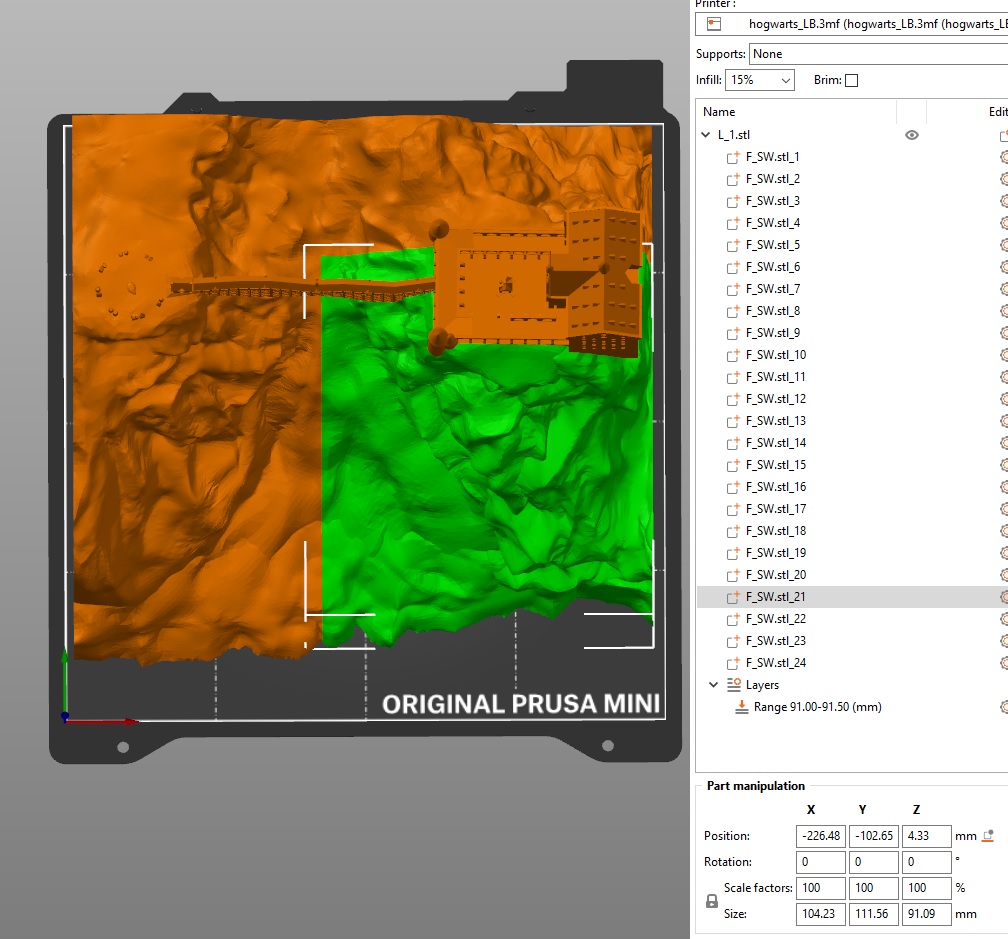Toggle the Brim checkbox
1008x939 pixels.
point(851,80)
